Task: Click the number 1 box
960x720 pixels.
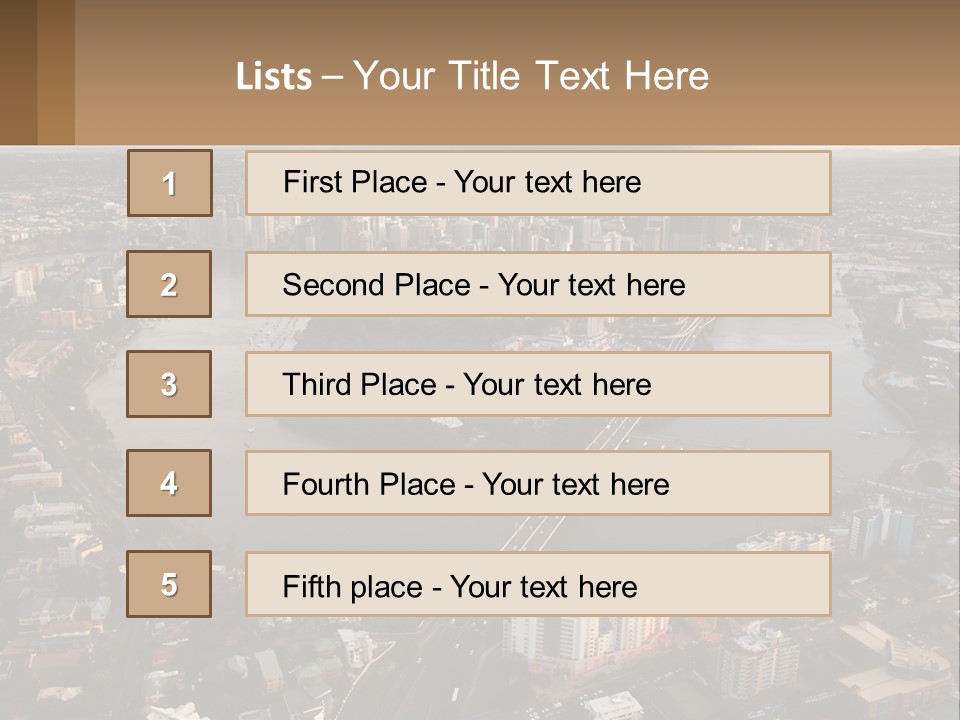Action: [169, 183]
